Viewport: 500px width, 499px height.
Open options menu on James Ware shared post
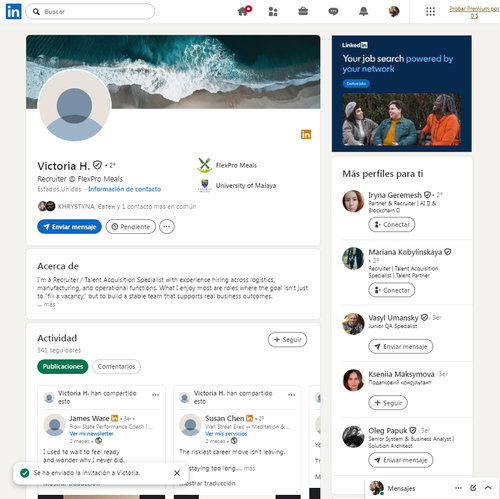tap(155, 395)
